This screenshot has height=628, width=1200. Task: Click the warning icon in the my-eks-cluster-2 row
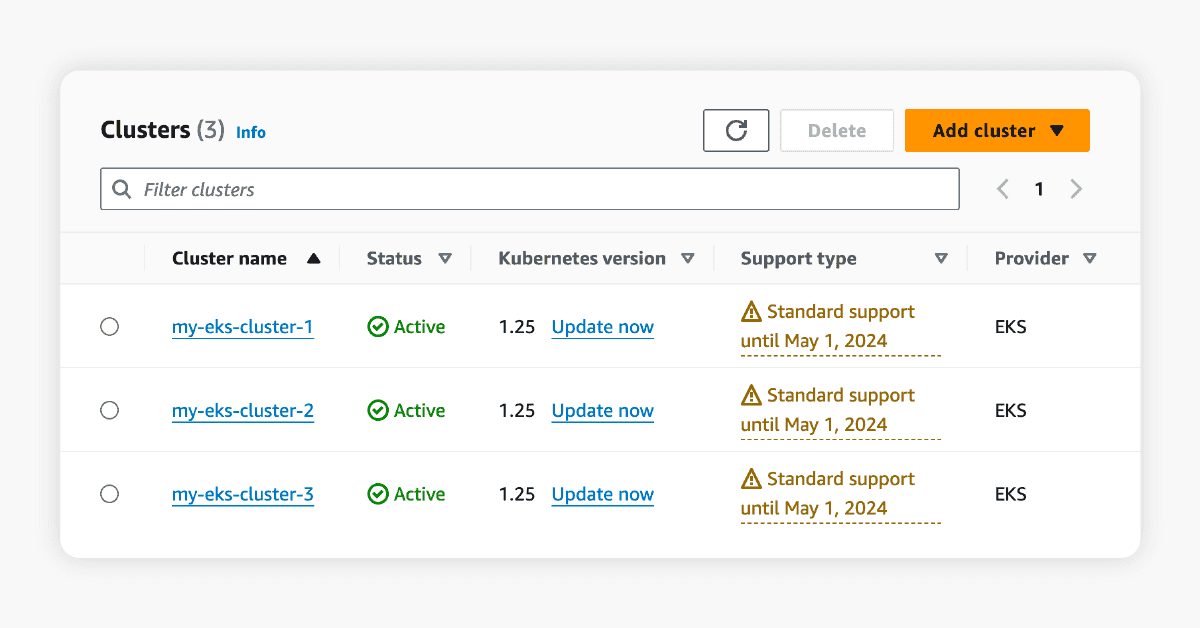(751, 396)
